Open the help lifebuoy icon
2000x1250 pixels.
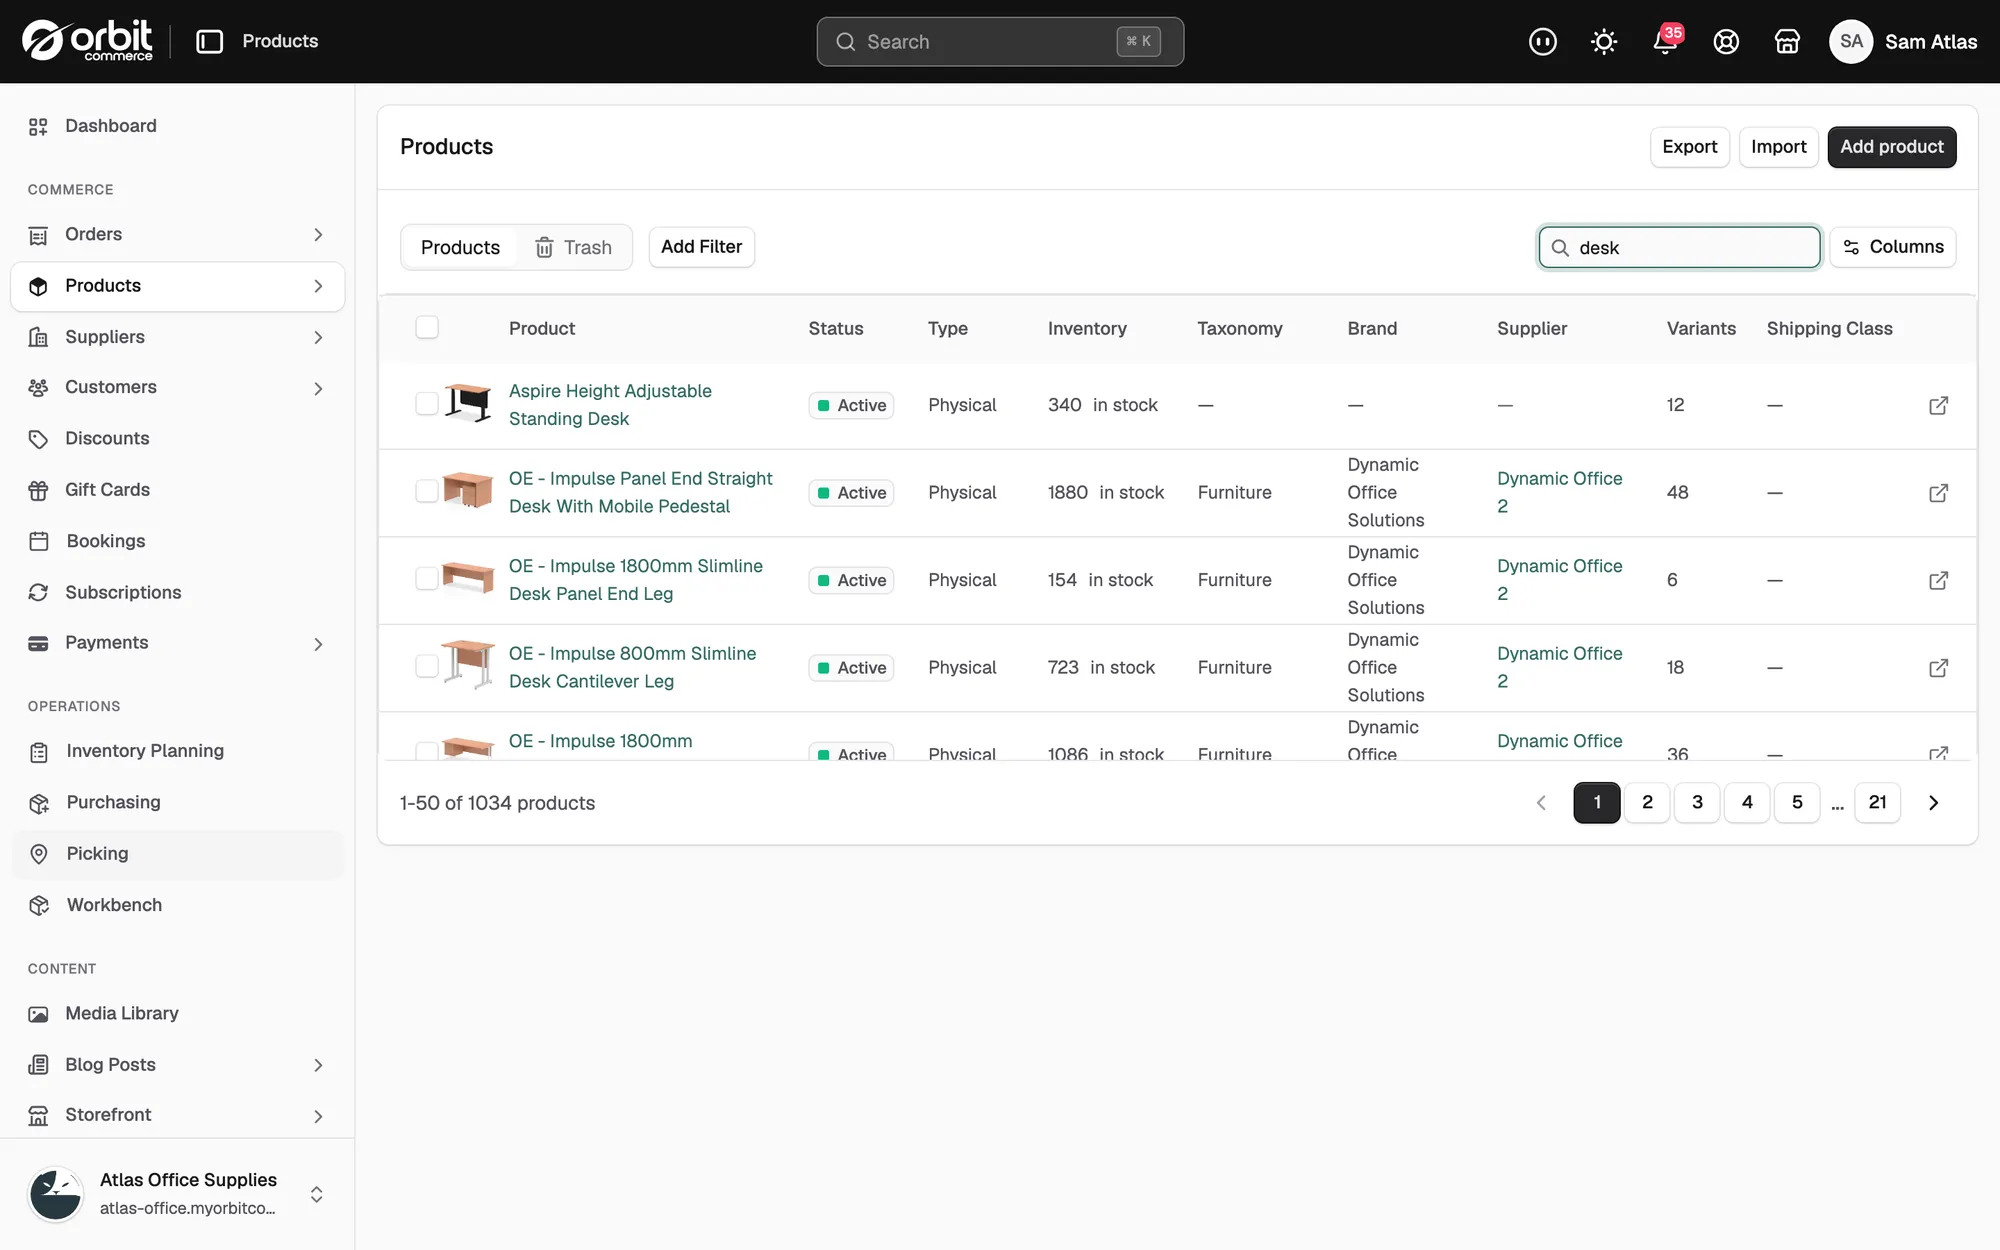tap(1726, 41)
